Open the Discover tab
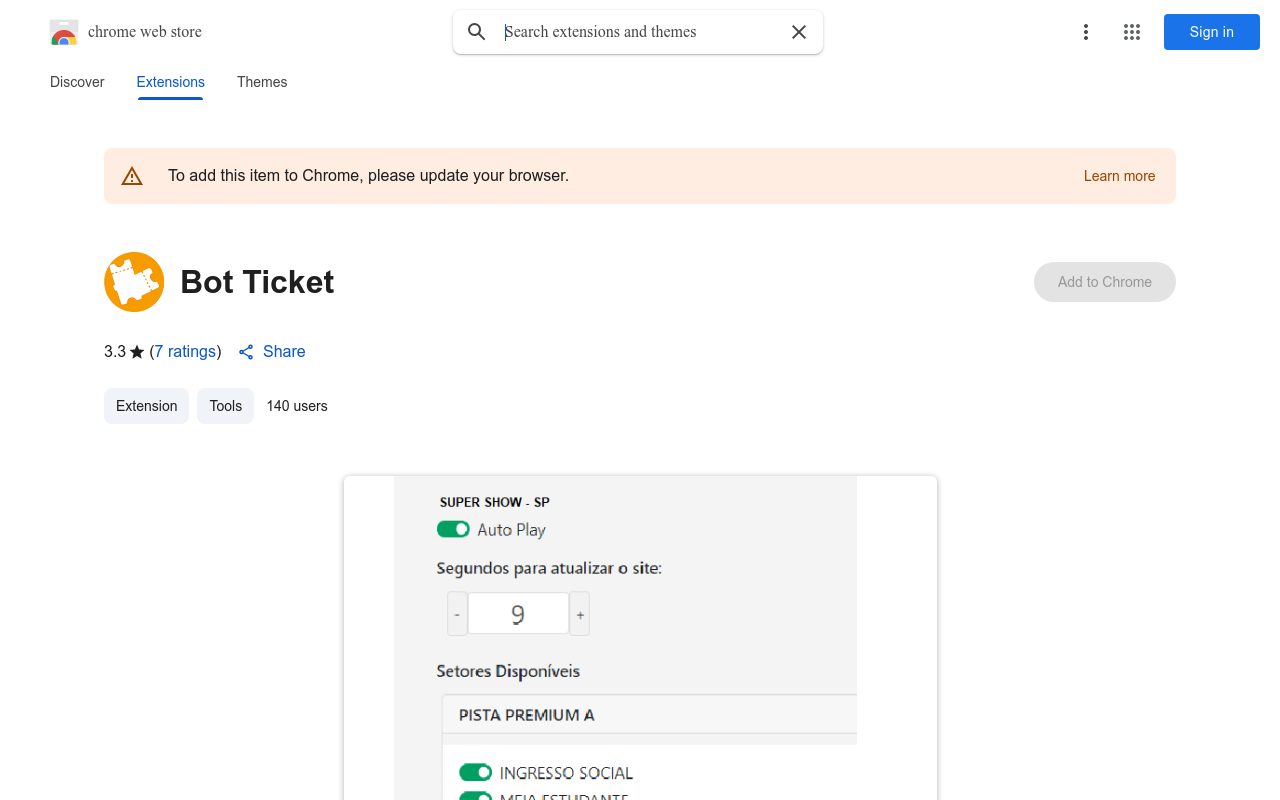 tap(77, 82)
